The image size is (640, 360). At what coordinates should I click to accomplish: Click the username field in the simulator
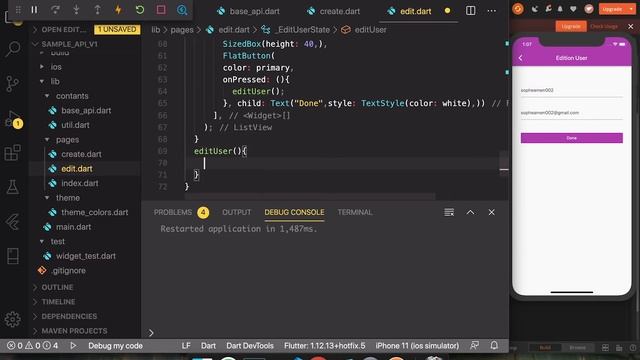click(x=571, y=90)
